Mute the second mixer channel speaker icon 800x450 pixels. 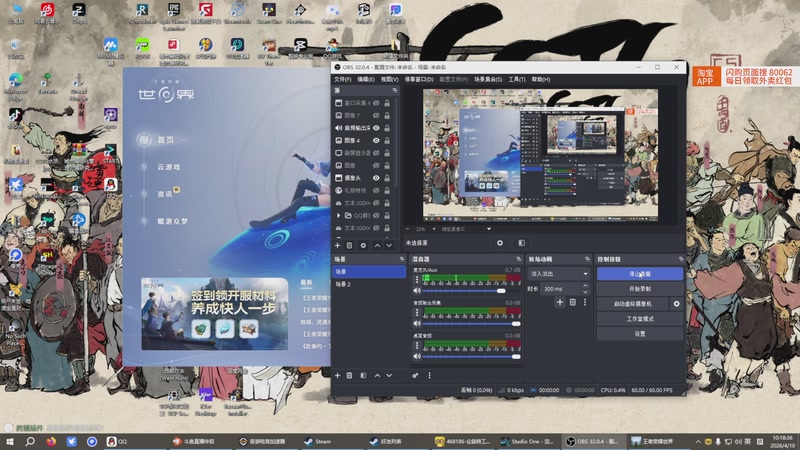(417, 323)
